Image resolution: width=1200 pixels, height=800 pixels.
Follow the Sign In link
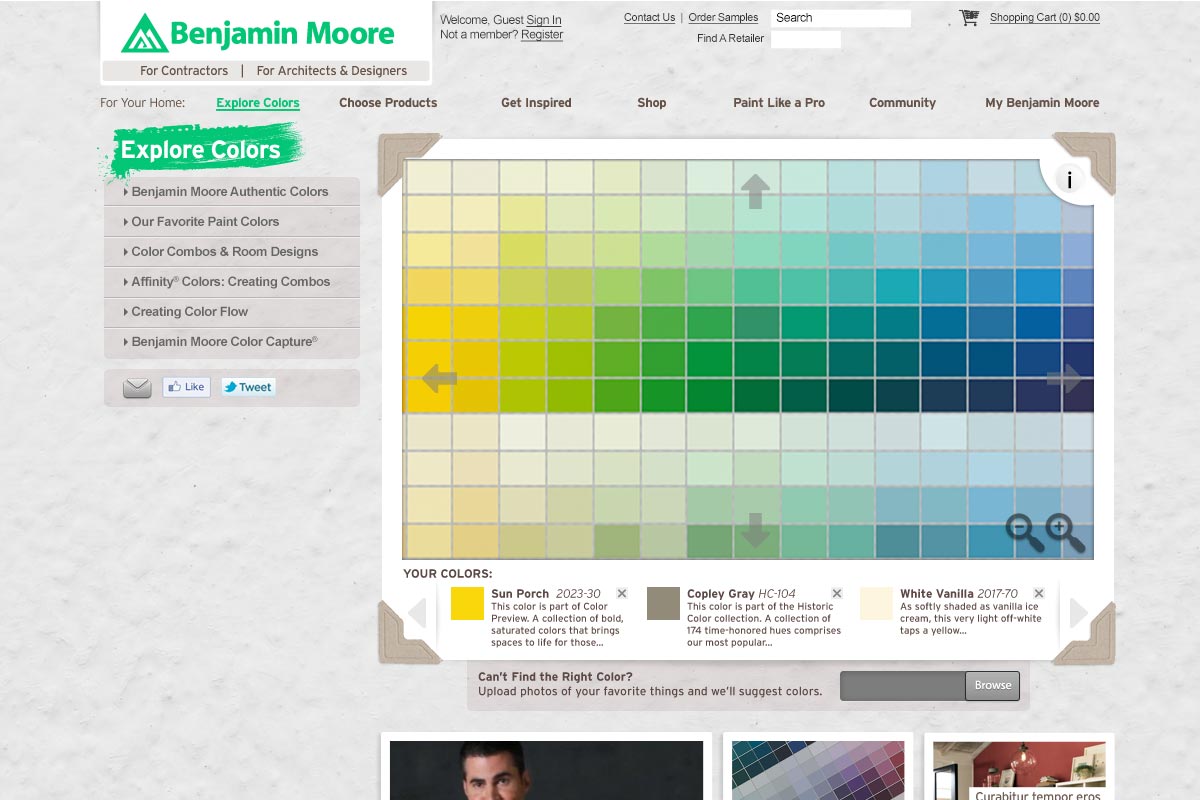tap(544, 20)
